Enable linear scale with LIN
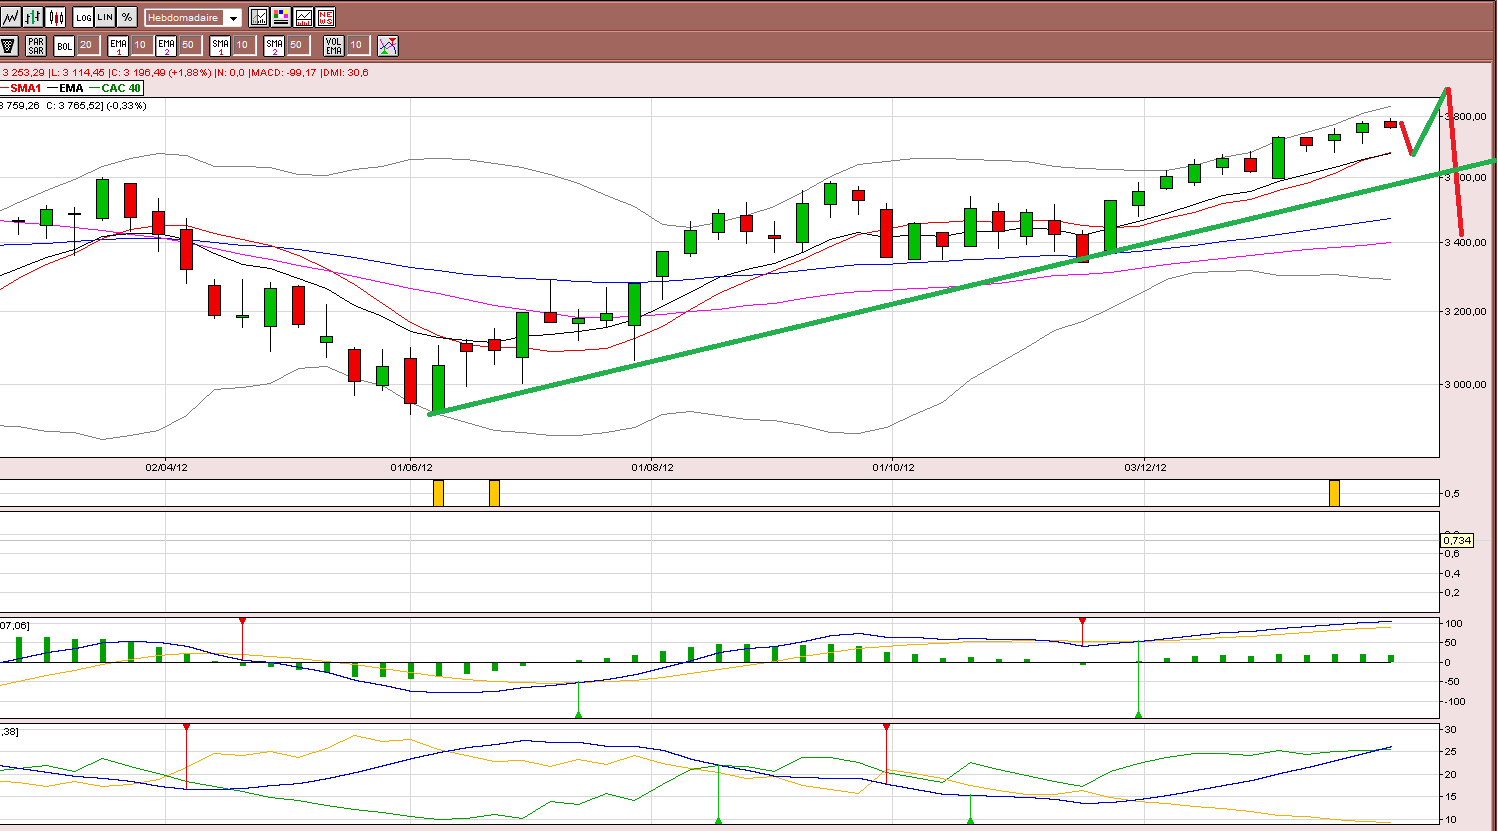 click(x=105, y=17)
